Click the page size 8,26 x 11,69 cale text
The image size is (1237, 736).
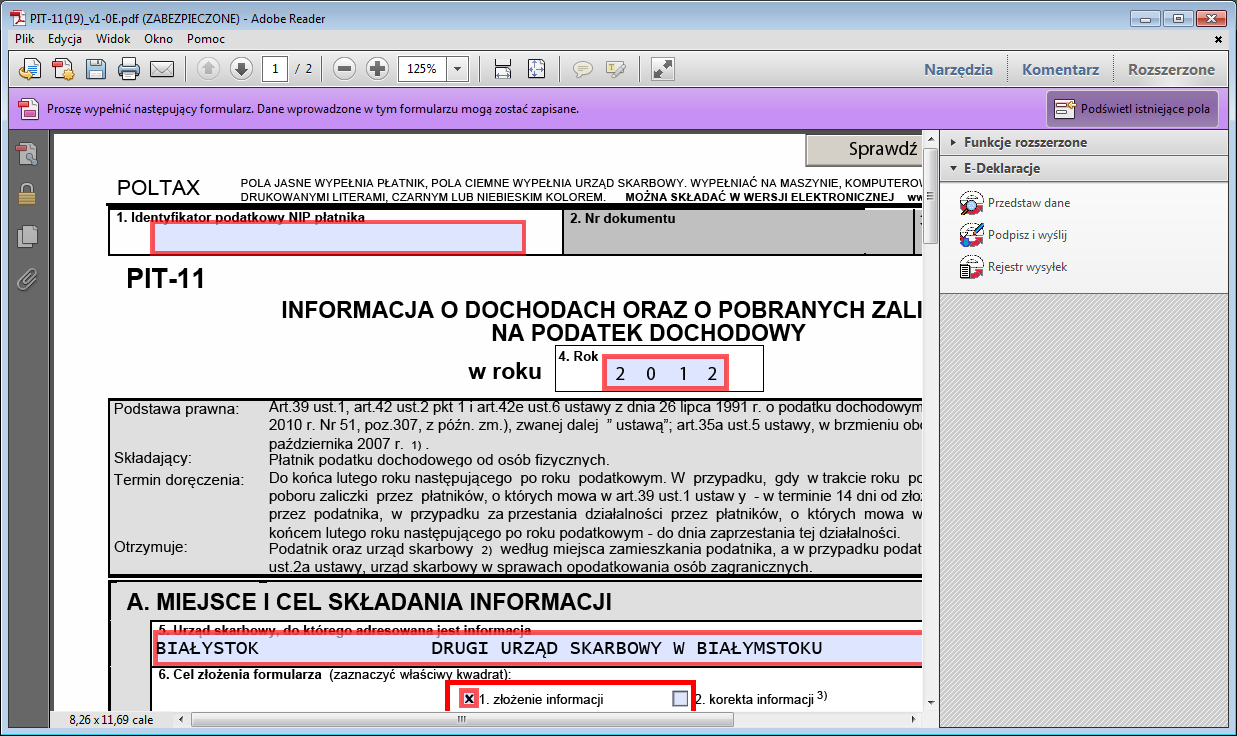point(111,719)
